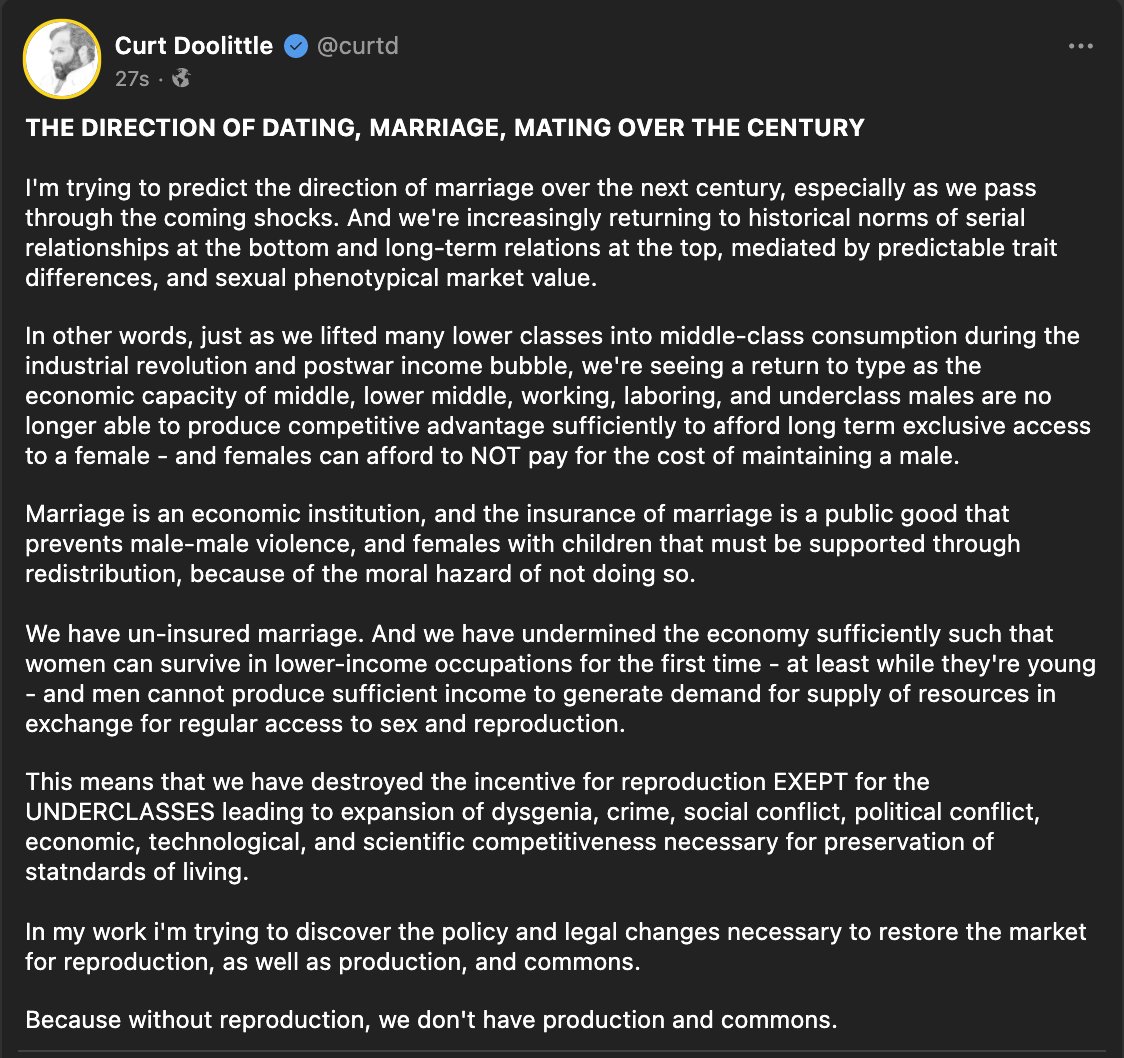
Task: Click the 27s post timestamp
Action: [x=131, y=78]
